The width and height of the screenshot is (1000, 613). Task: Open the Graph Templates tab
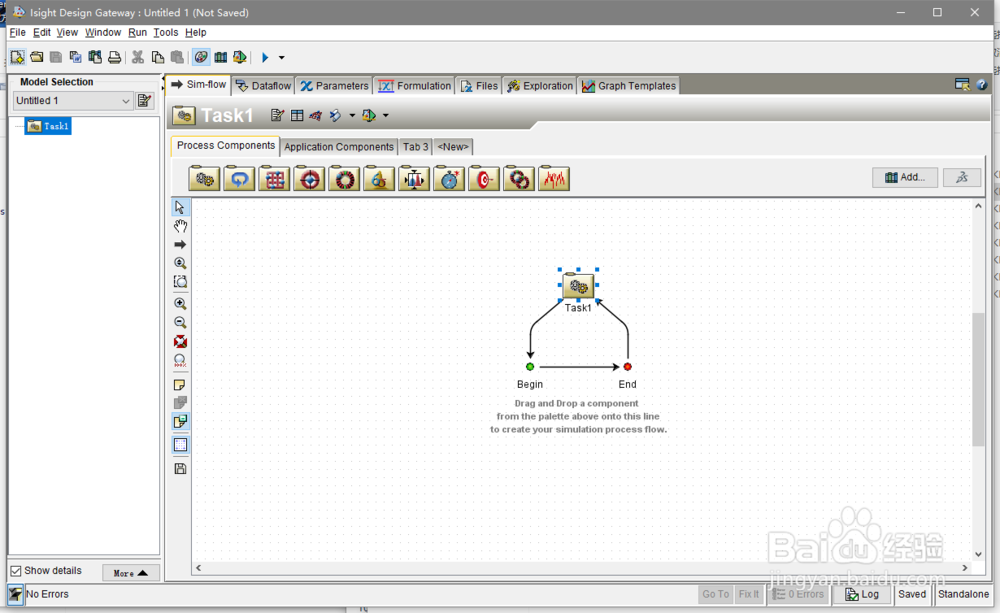pos(629,85)
